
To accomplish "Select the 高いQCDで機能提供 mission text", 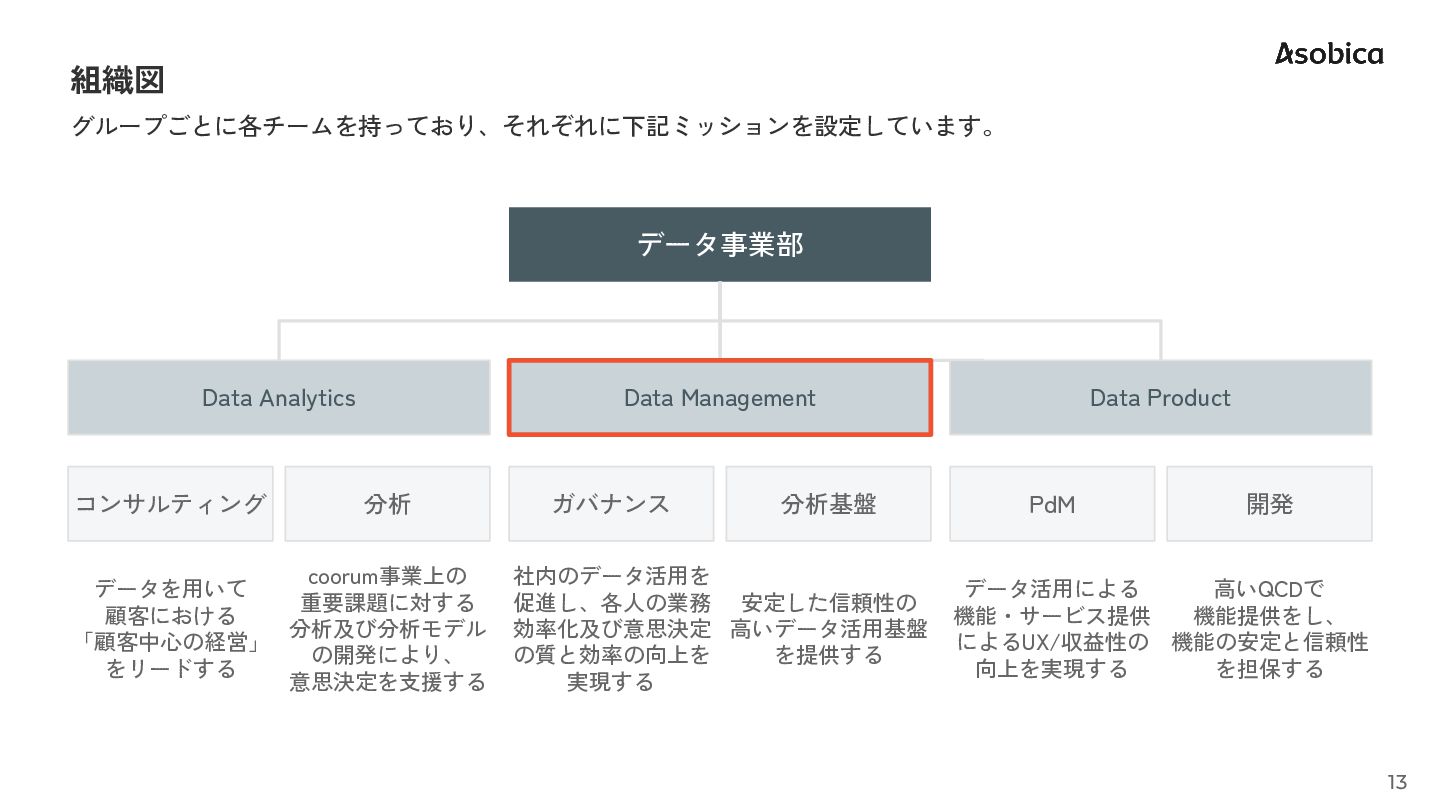I will click(x=1269, y=628).
